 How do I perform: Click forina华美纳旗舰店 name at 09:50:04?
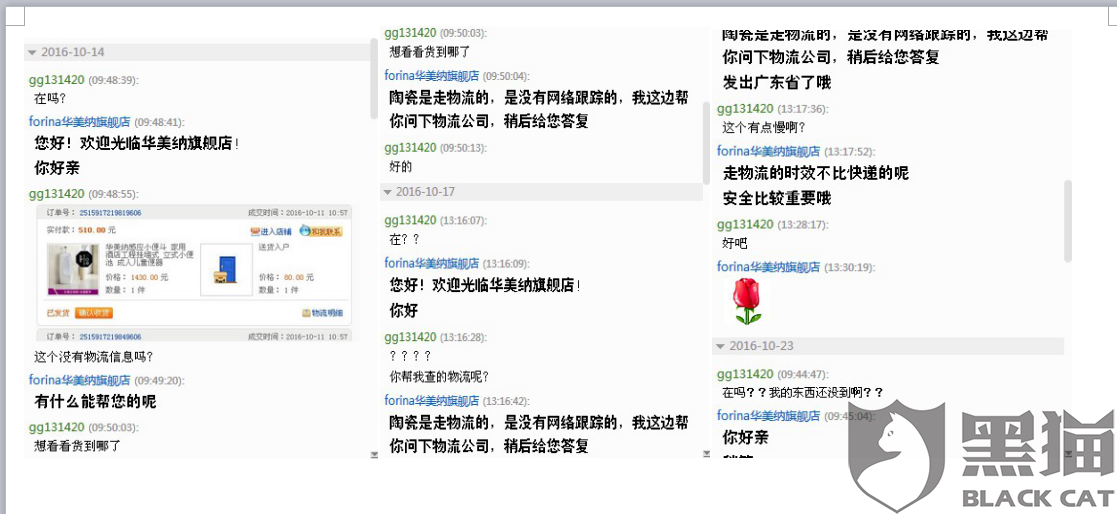432,75
